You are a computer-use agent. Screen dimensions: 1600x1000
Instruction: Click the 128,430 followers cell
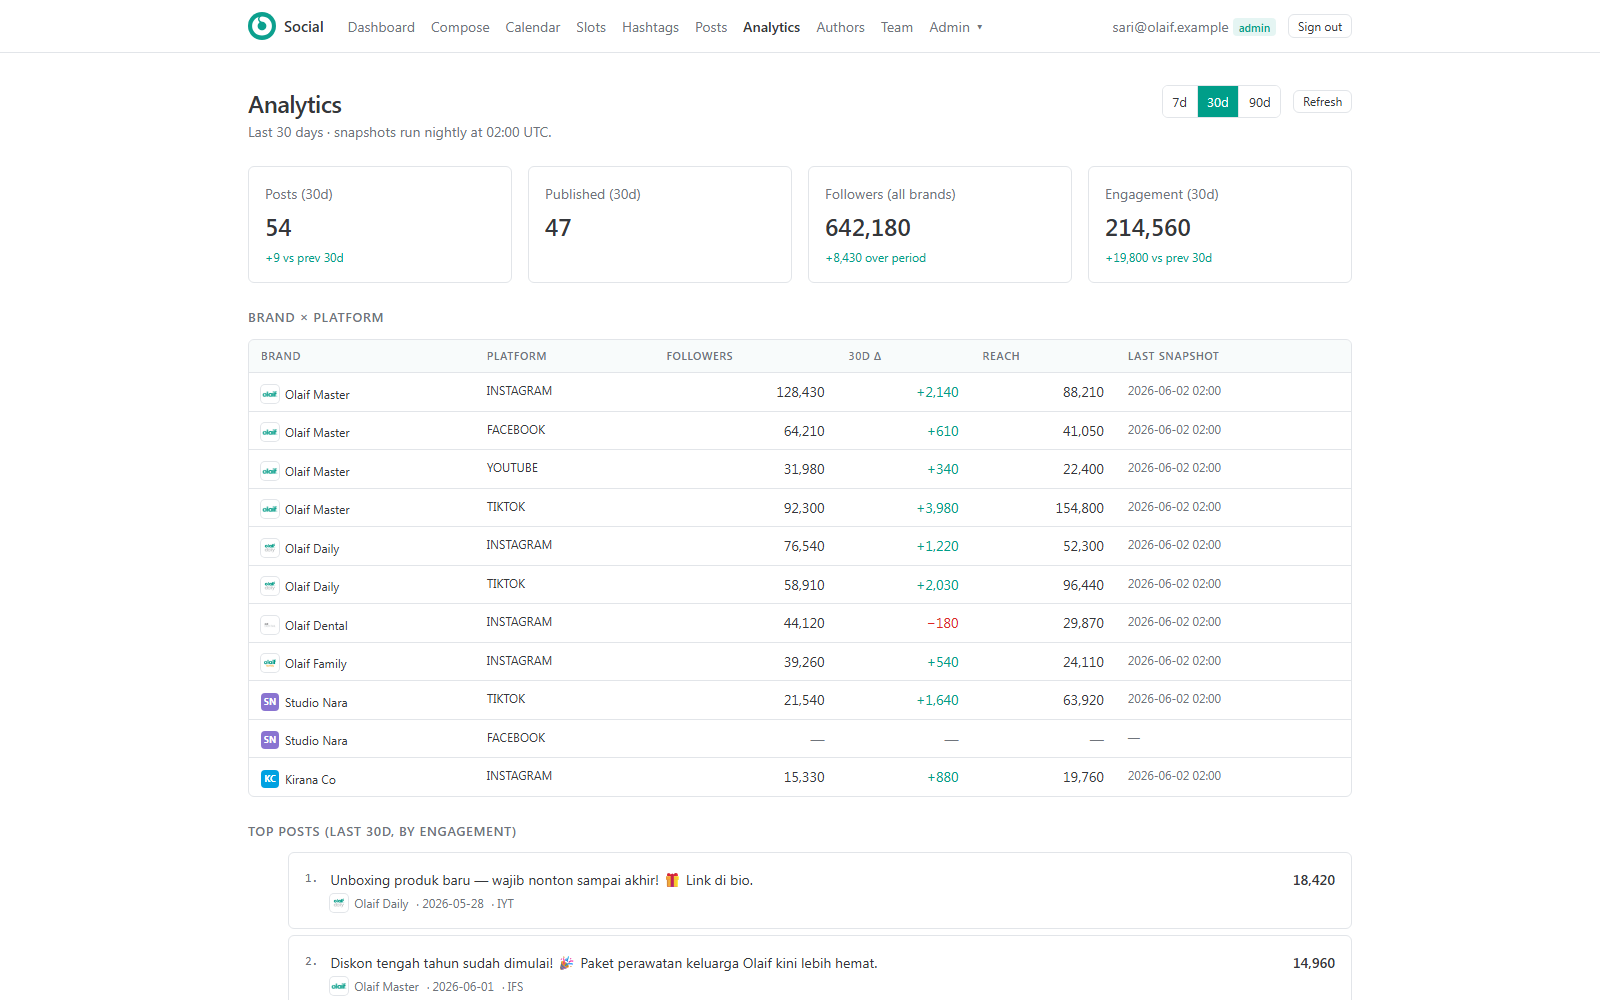800,392
